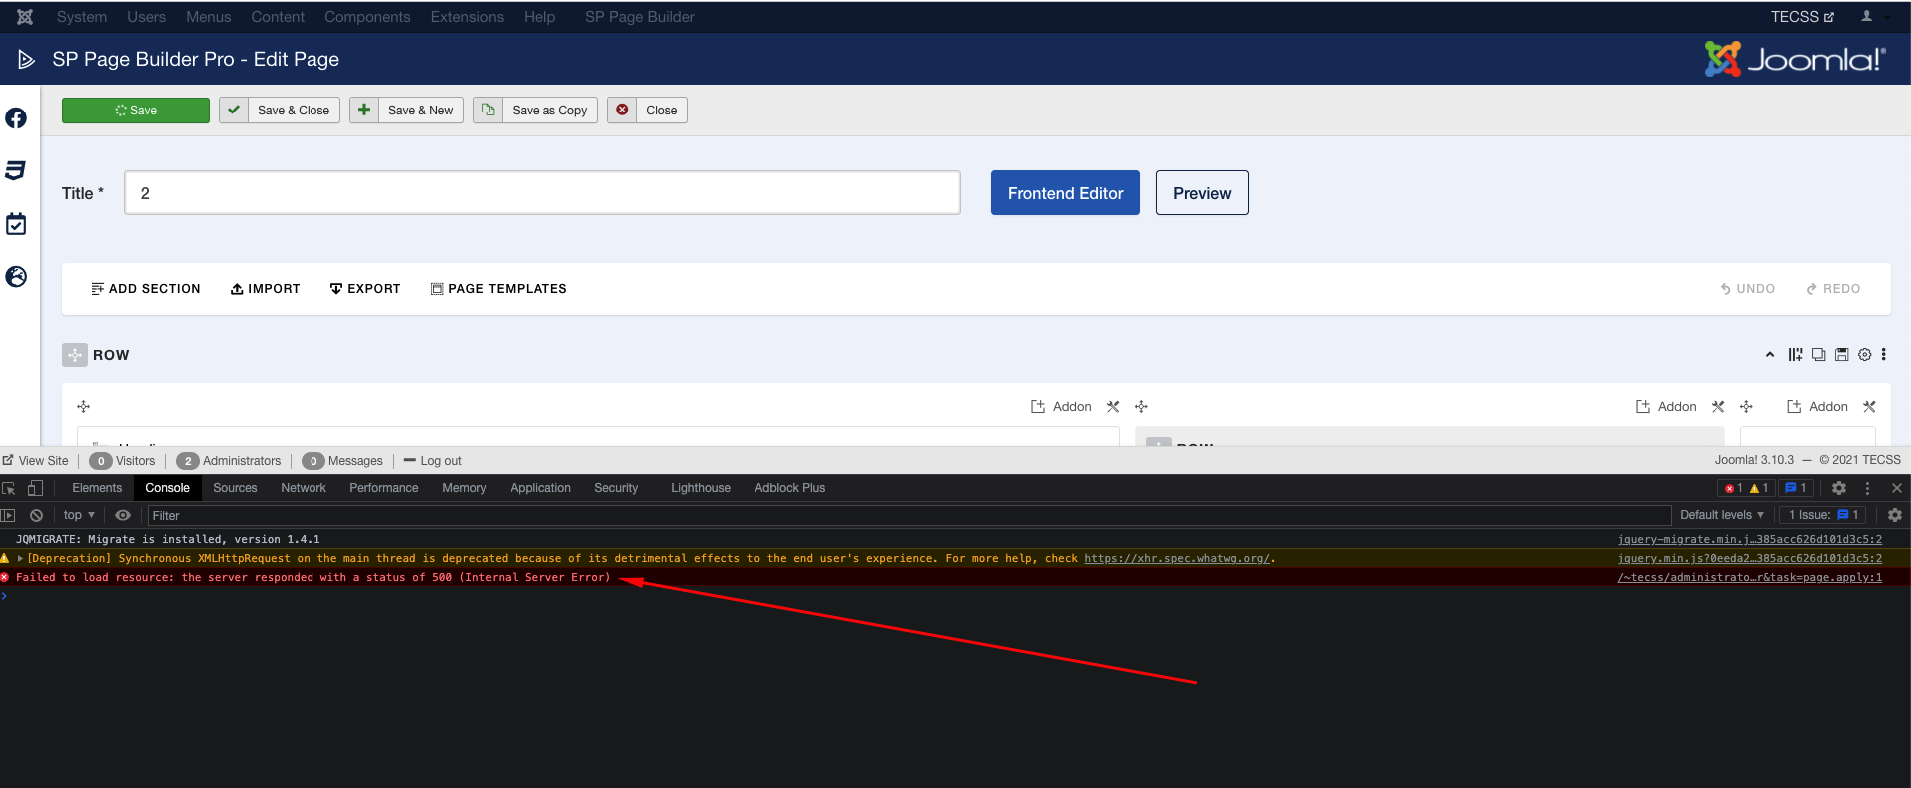
Task: Open the SP Page Builder menu
Action: point(640,17)
